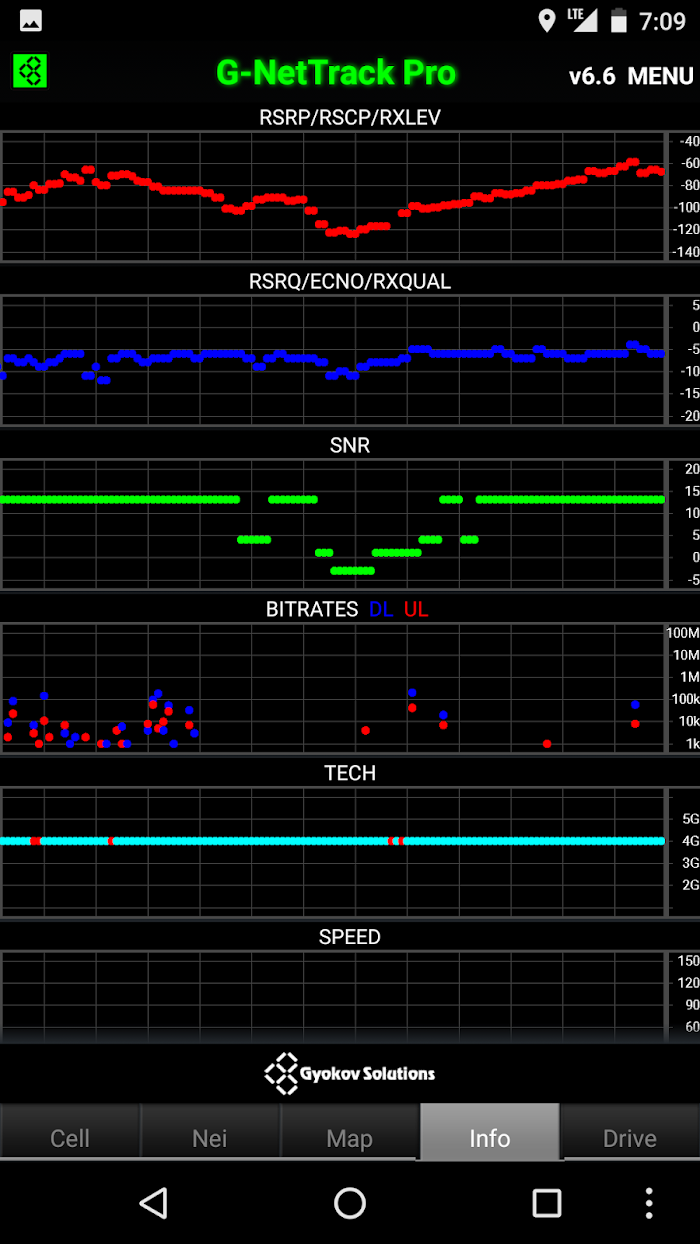Tap the location pin status icon
The height and width of the screenshot is (1244, 700).
[547, 20]
